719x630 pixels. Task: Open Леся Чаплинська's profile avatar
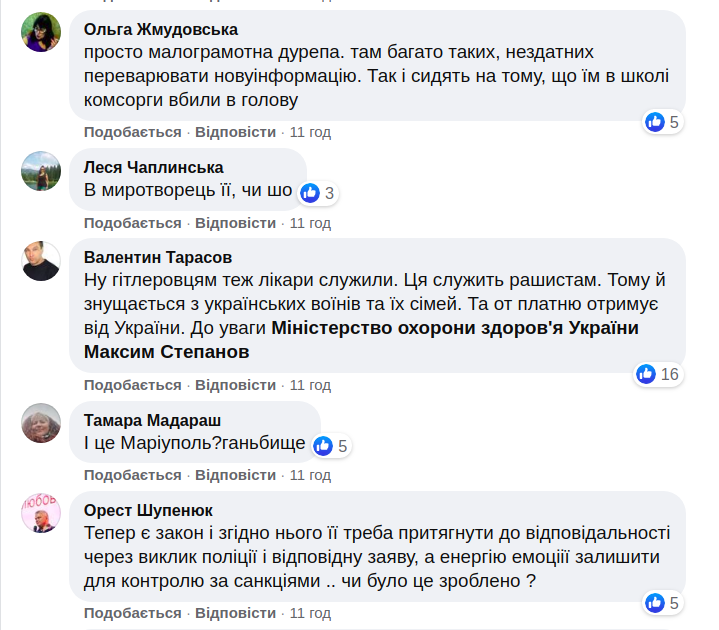coord(41,171)
